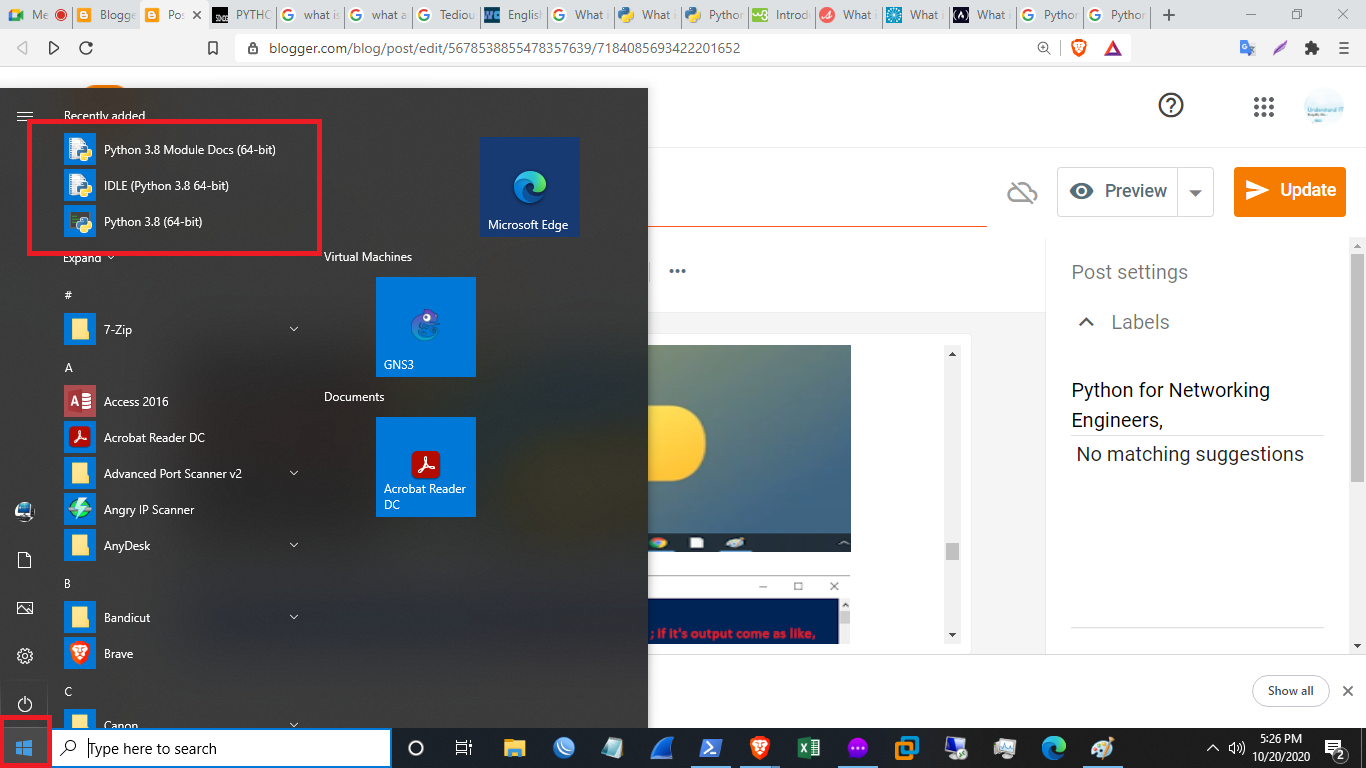1366x768 pixels.
Task: Click the orange Update button
Action: coord(1289,191)
